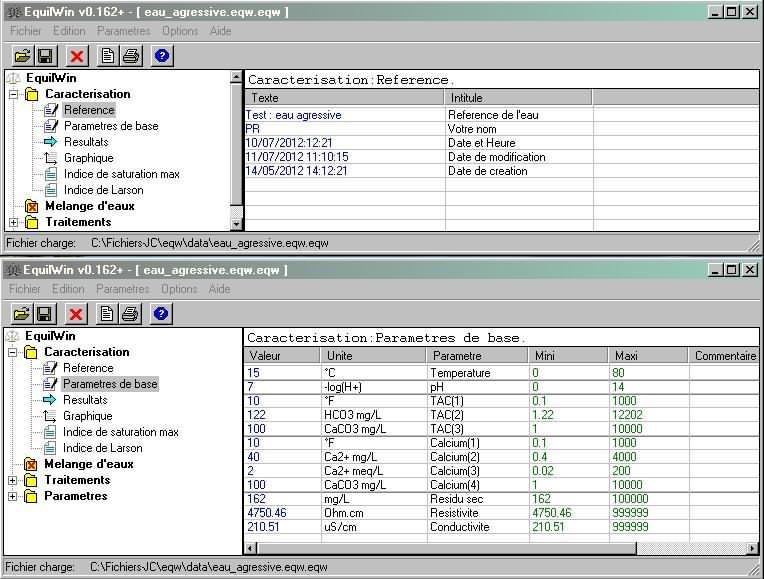
Task: Click the vertical scrollbar thumb in the top tree panel
Action: (x=236, y=144)
